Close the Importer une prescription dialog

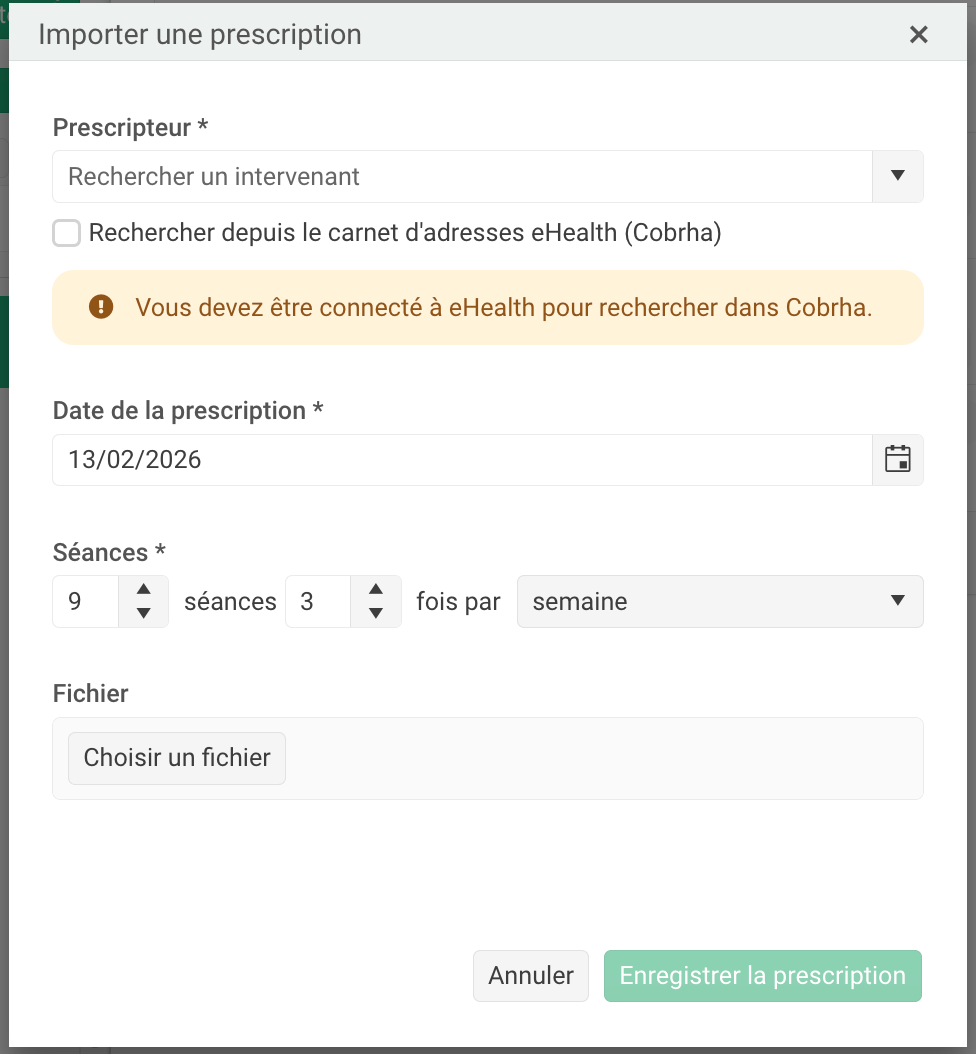tap(918, 35)
